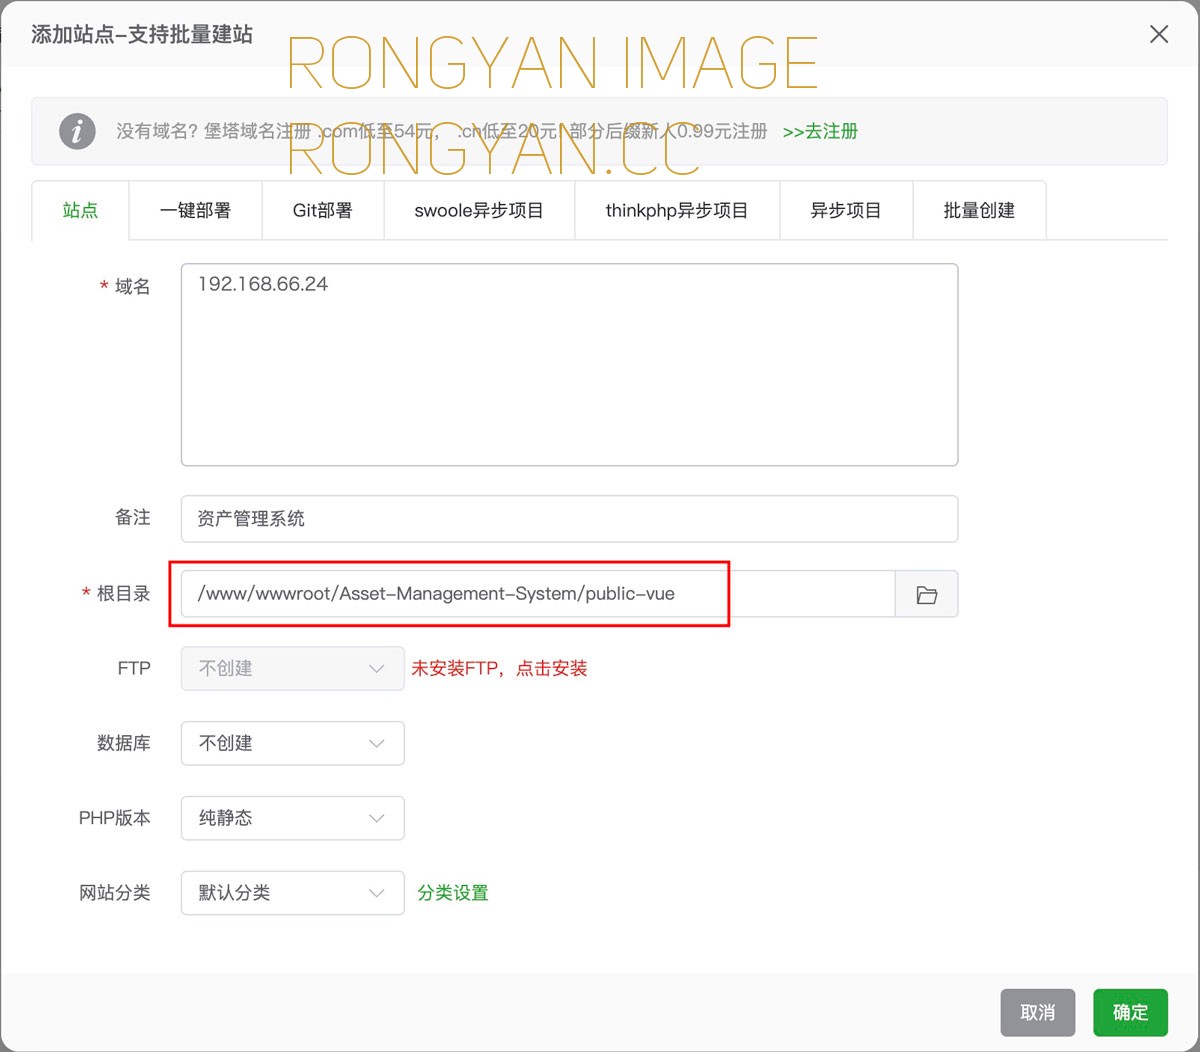Open the folder browser for root directory
Viewport: 1200px width, 1052px height.
[926, 594]
